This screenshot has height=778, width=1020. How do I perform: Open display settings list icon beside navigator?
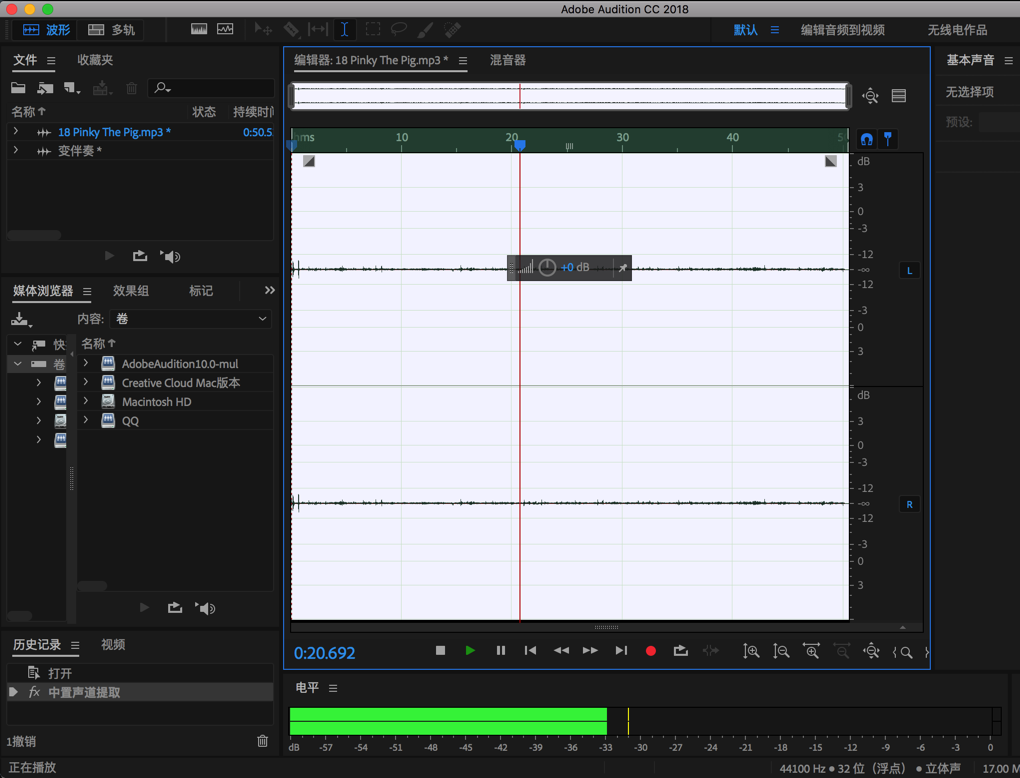pos(899,96)
